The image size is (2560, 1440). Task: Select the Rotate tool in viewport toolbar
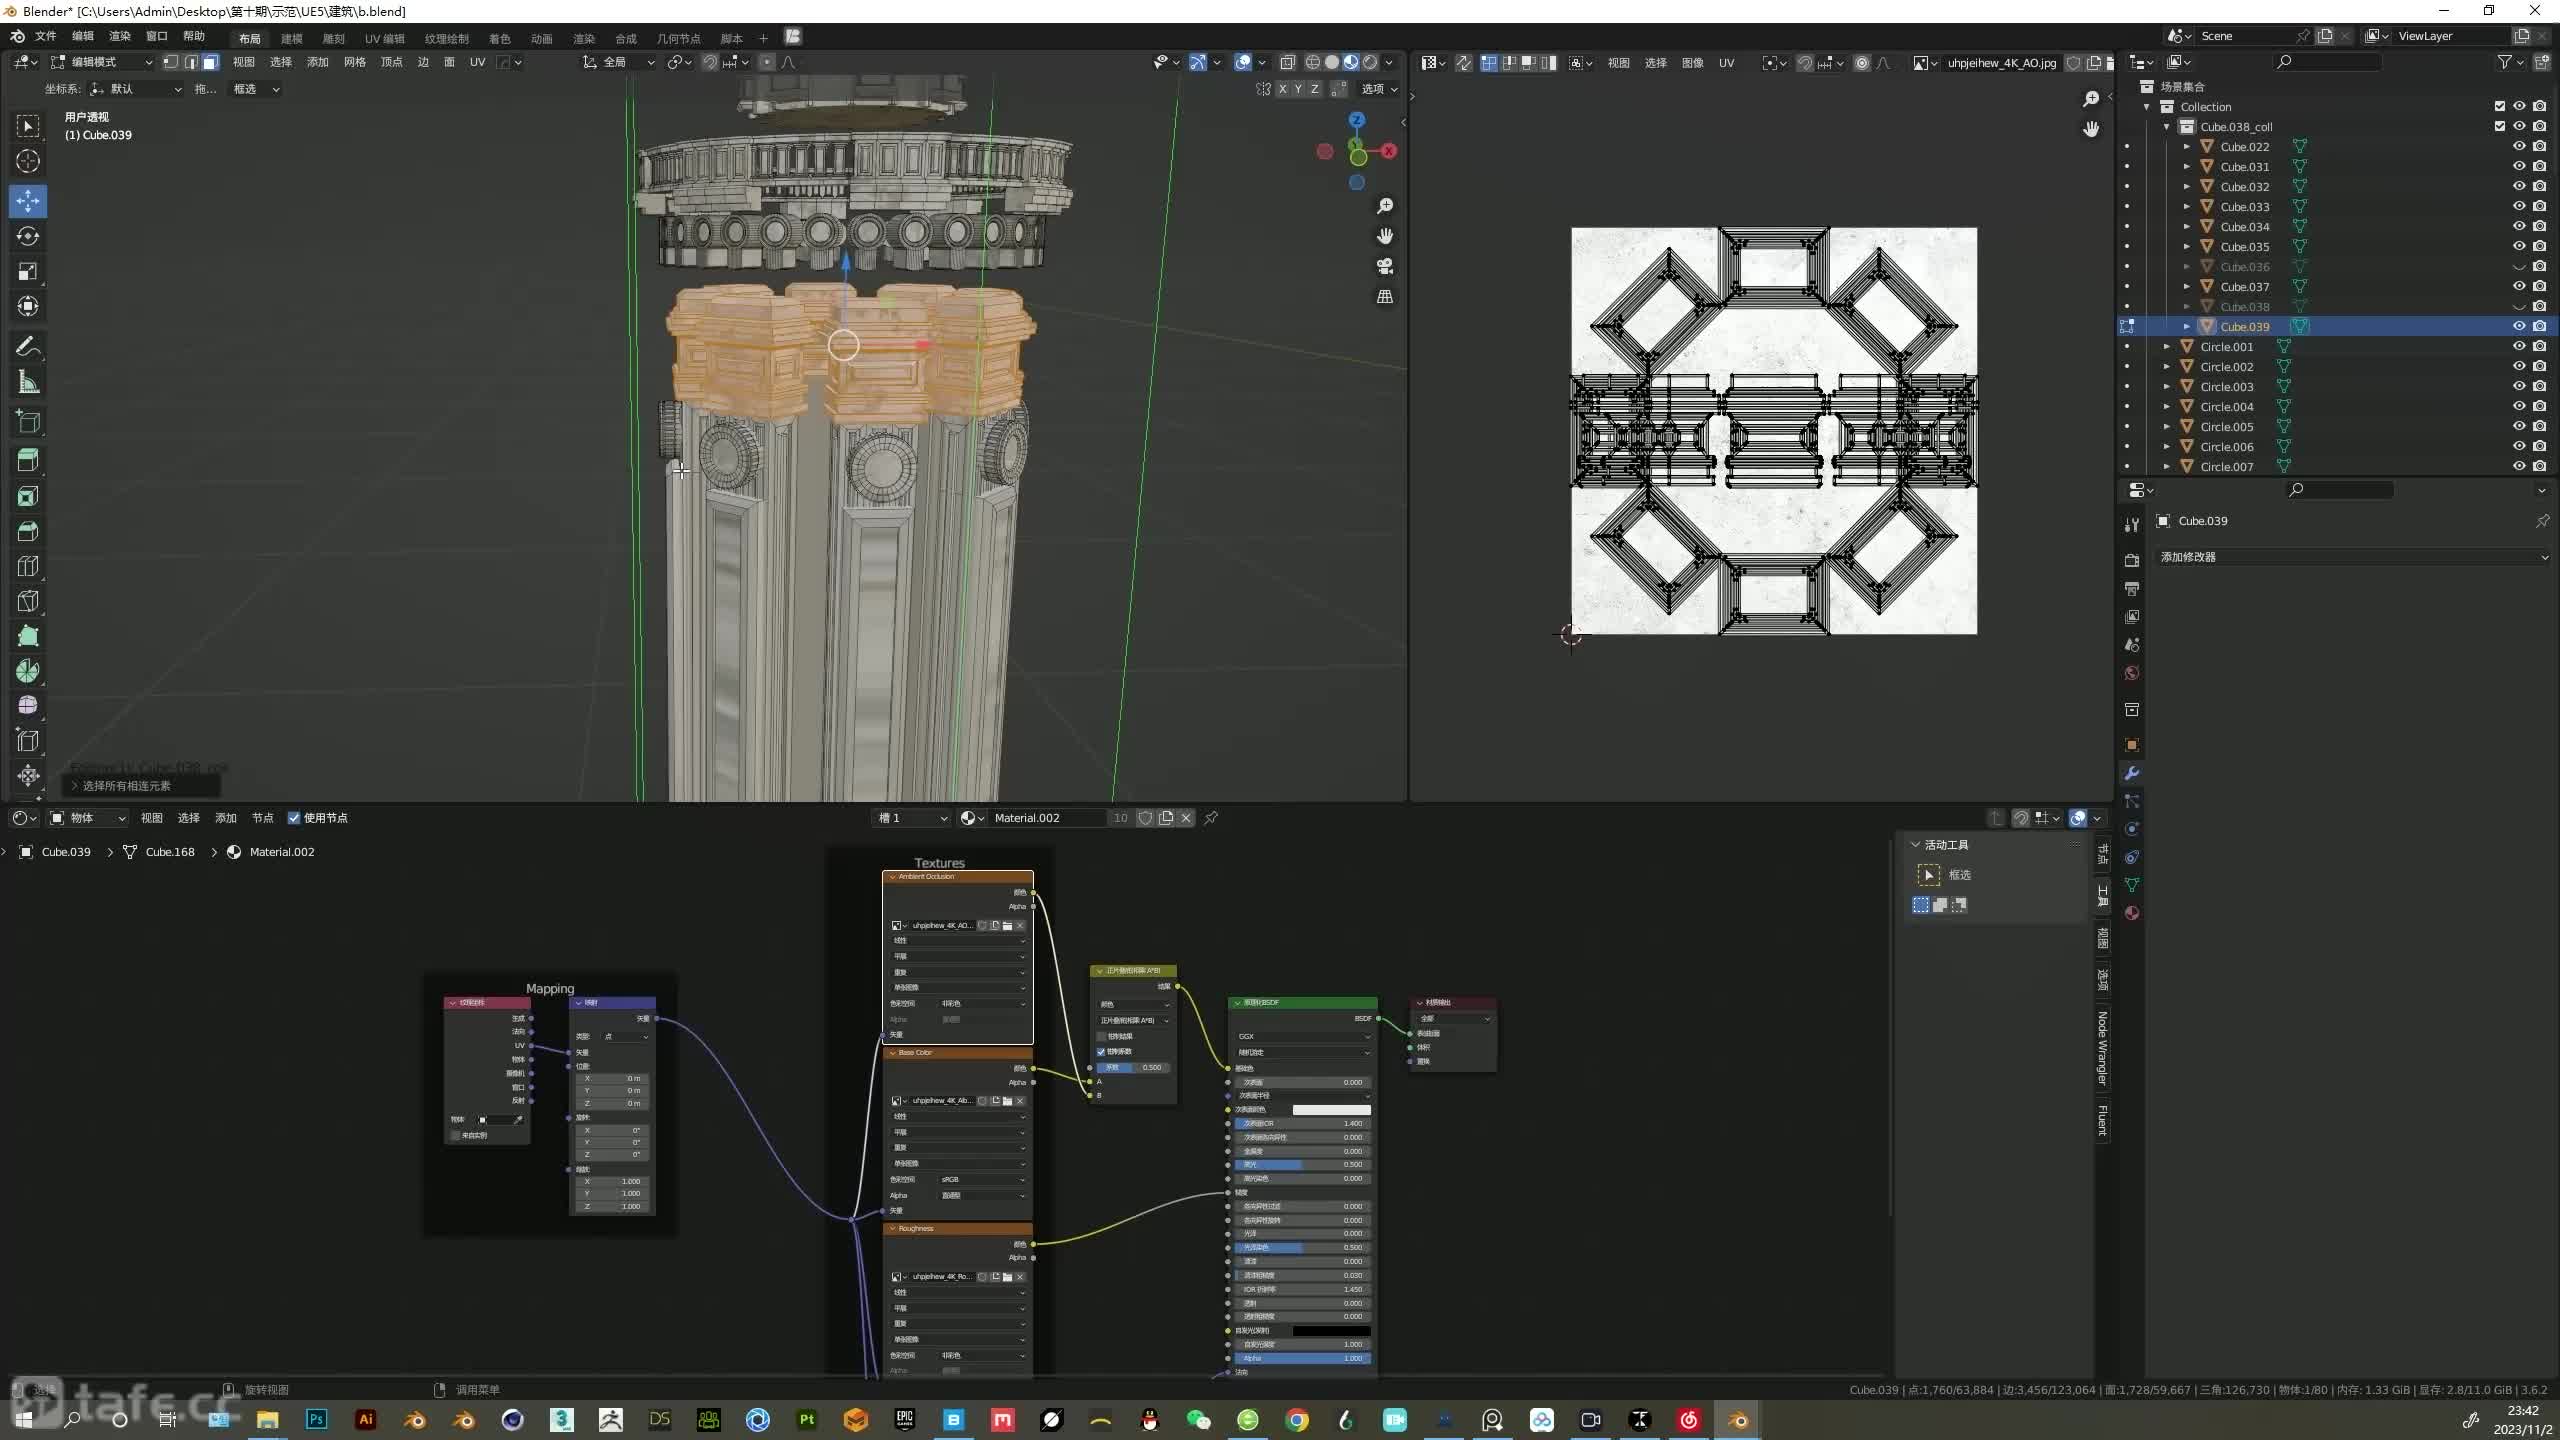tap(28, 236)
